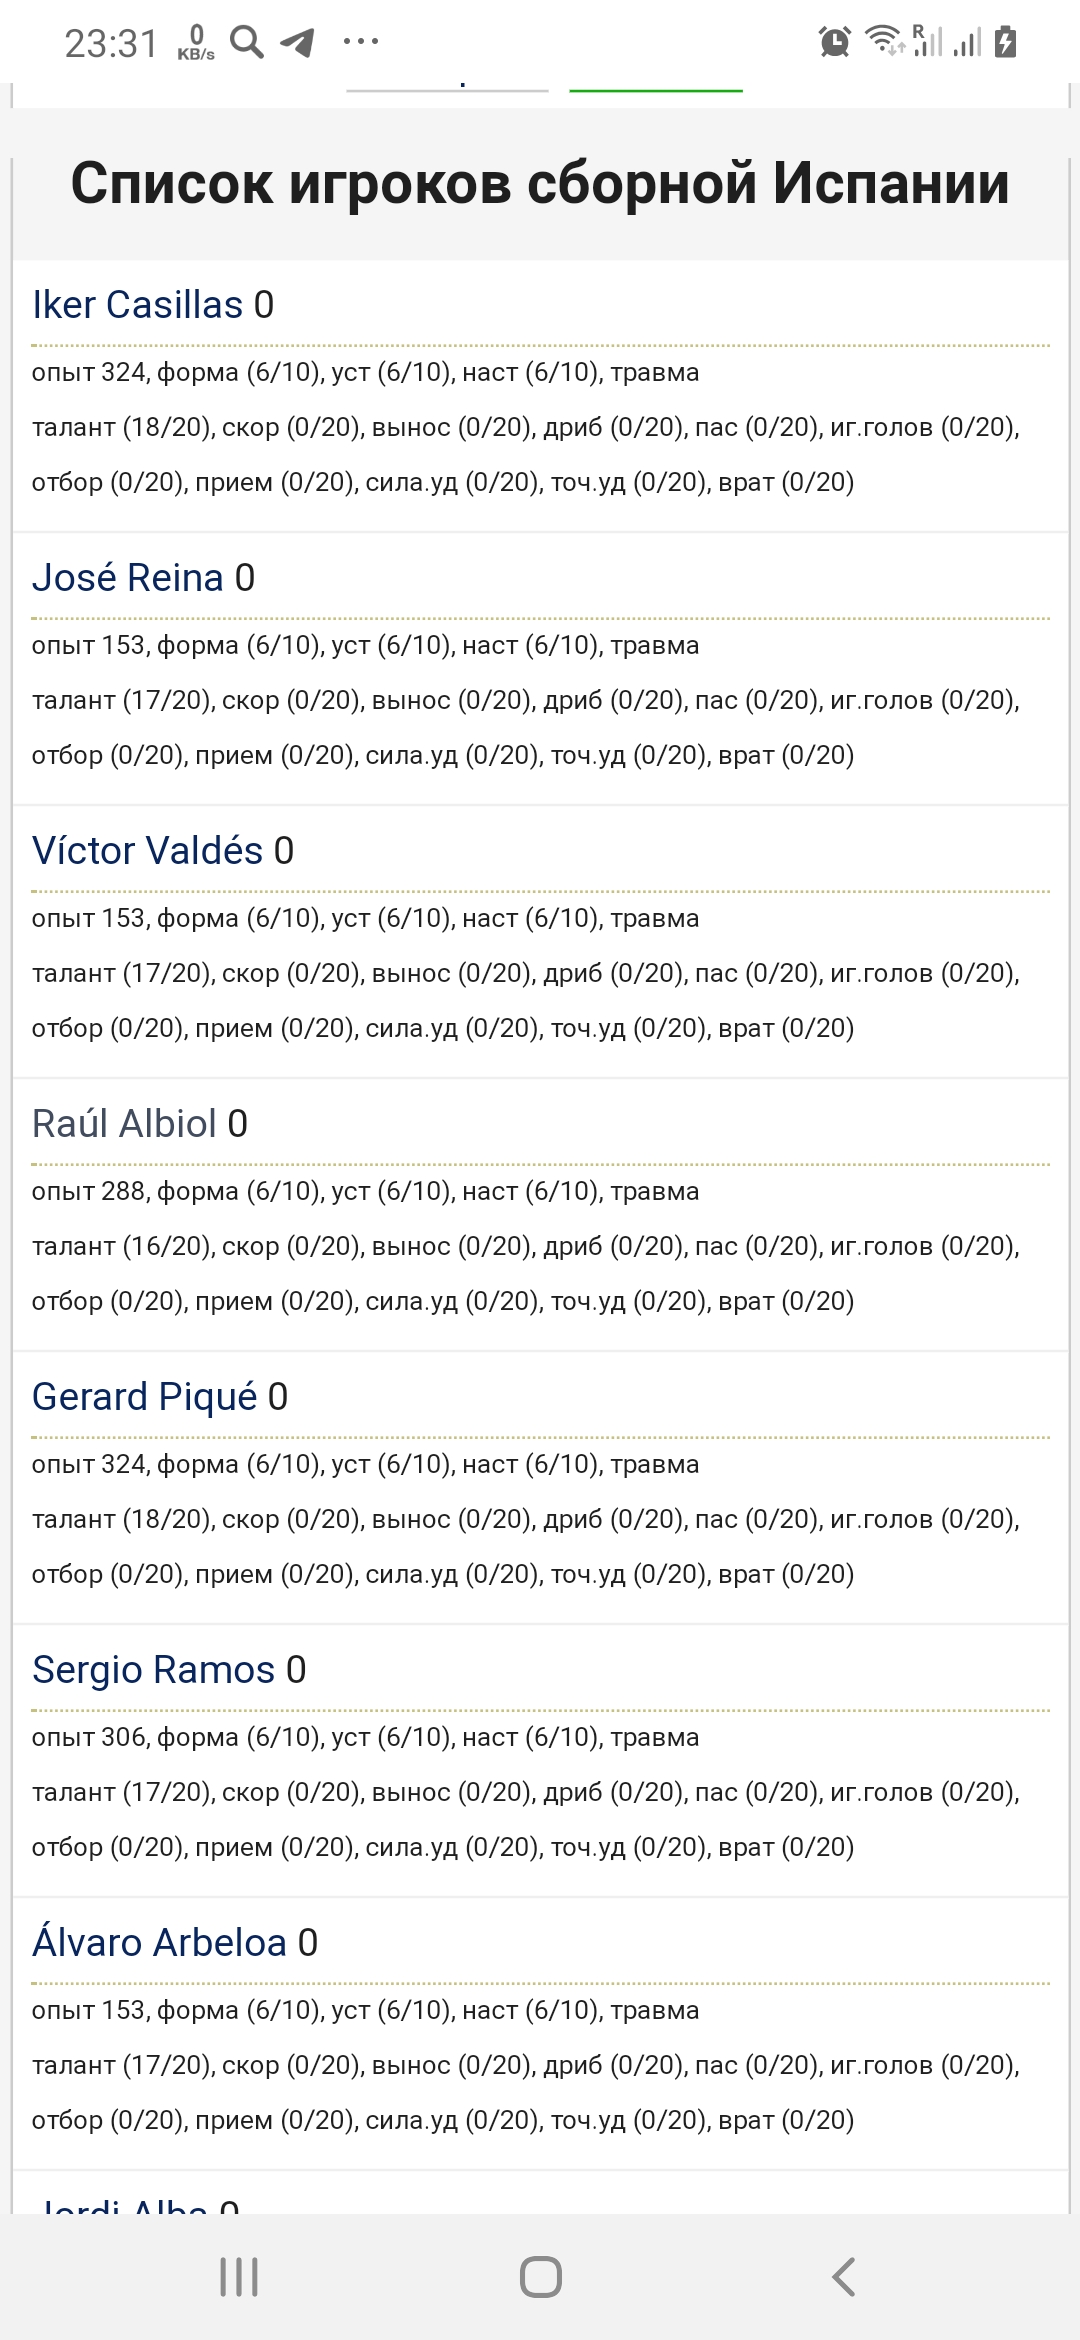Select Álvaro Arbeloa player link
The width and height of the screenshot is (1080, 2340).
tap(160, 1943)
